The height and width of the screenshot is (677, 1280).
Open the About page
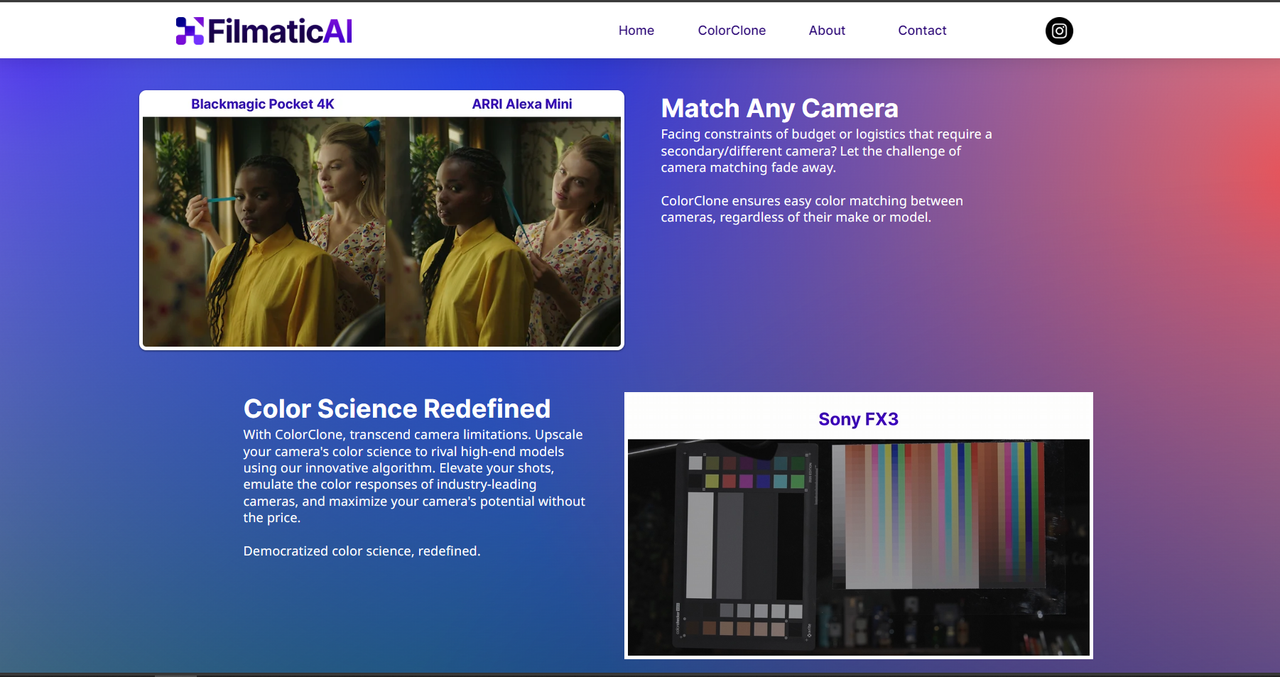pos(827,31)
